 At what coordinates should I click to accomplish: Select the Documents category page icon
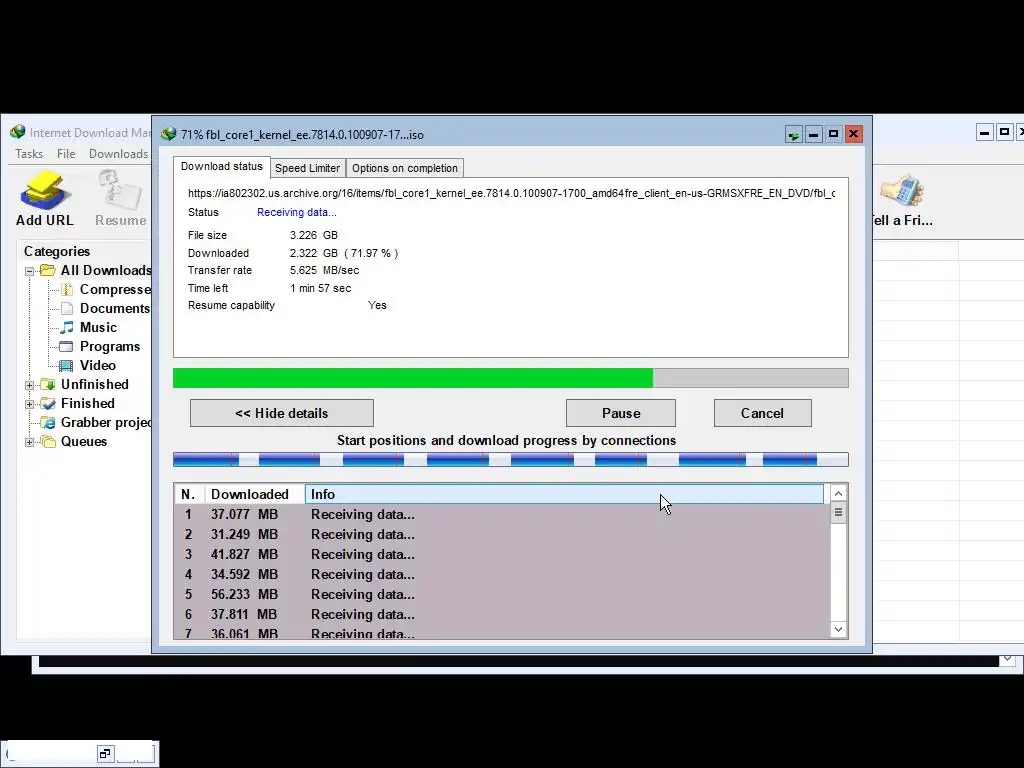(67, 308)
